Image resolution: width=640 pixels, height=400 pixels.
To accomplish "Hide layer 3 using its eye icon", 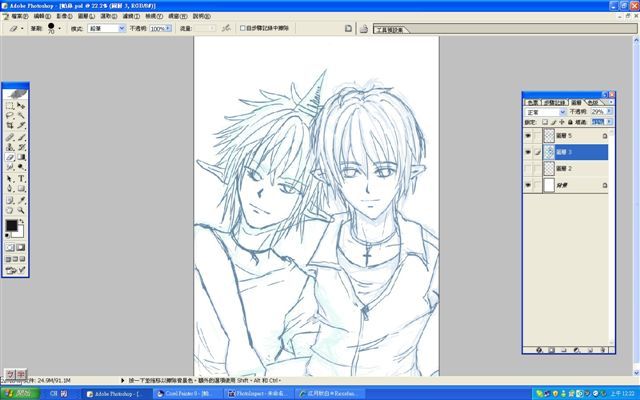I will (x=528, y=152).
